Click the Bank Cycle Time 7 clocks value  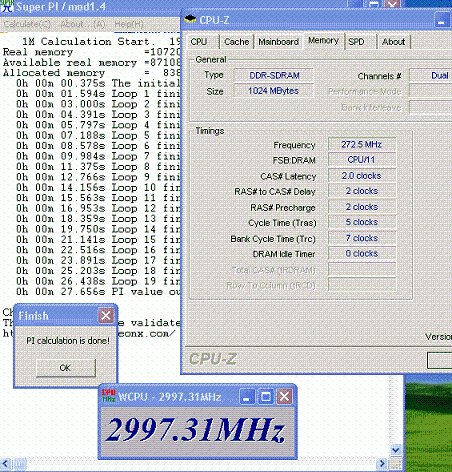(362, 238)
